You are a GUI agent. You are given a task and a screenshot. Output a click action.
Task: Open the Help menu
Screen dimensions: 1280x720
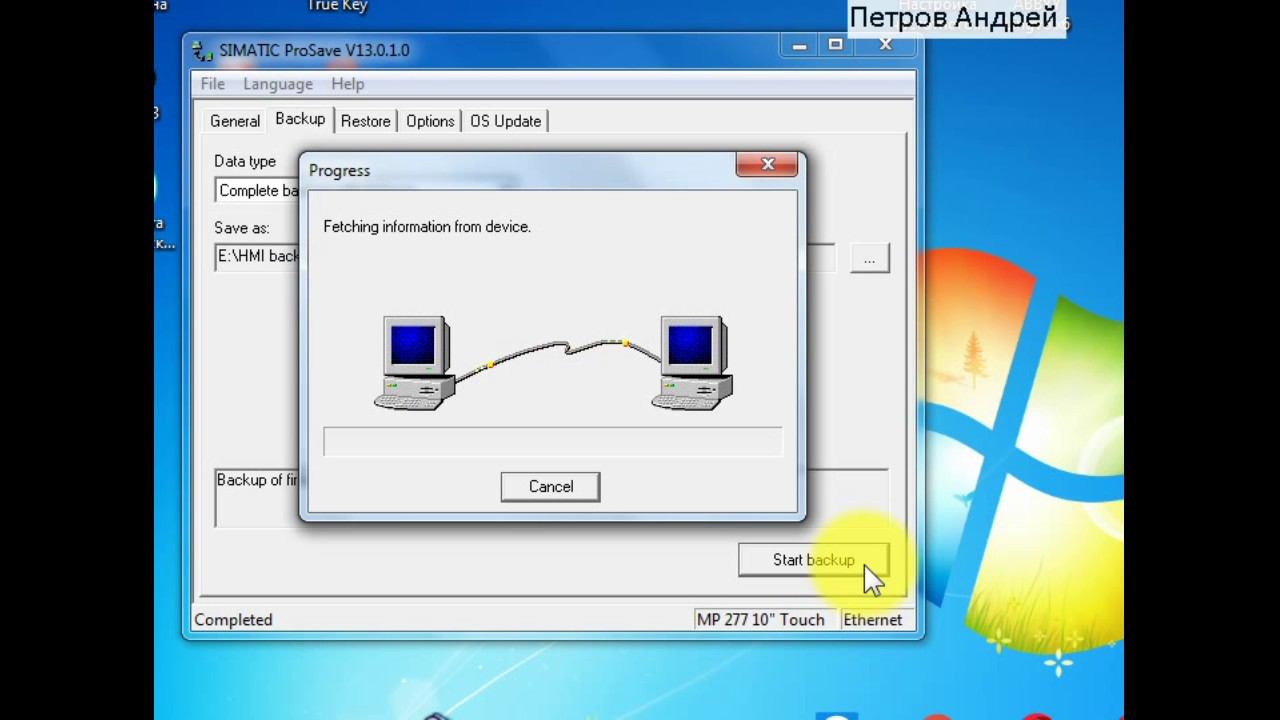click(348, 84)
